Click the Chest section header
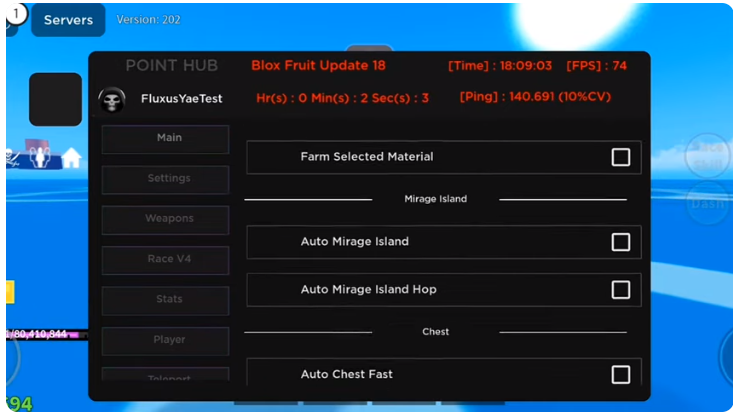 [x=435, y=332]
